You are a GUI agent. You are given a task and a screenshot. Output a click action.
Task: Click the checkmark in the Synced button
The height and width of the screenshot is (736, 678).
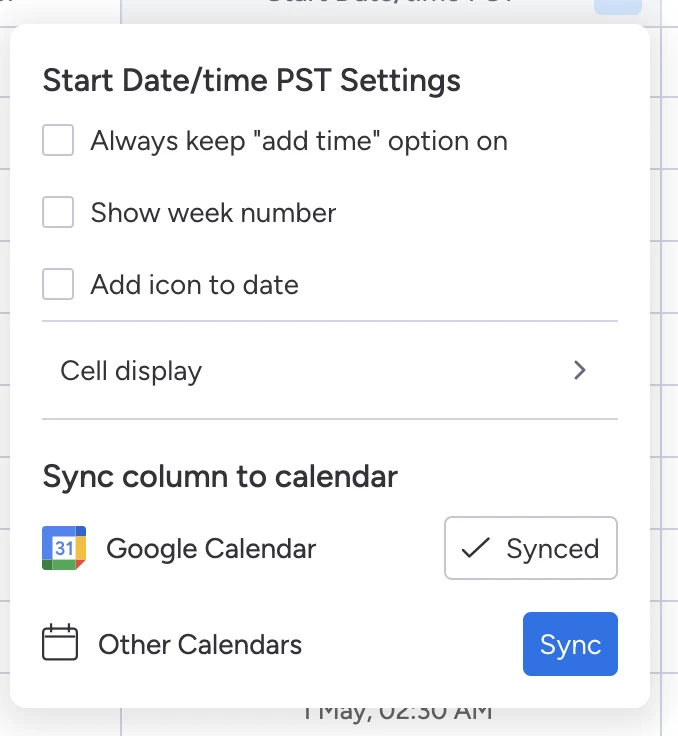pos(476,548)
